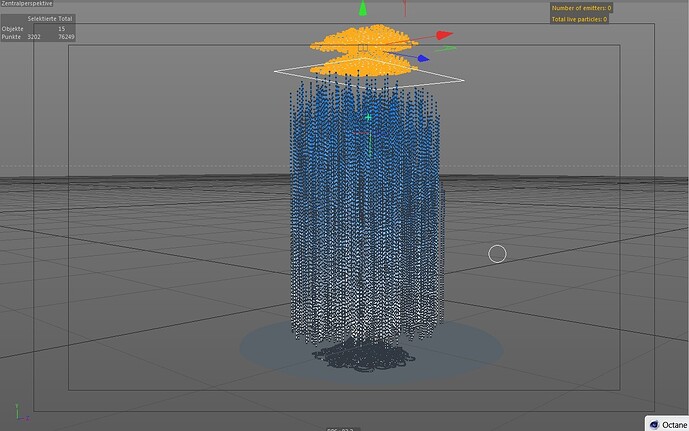689x431 pixels.
Task: Click the selected points value 3202
Action: pos(34,37)
